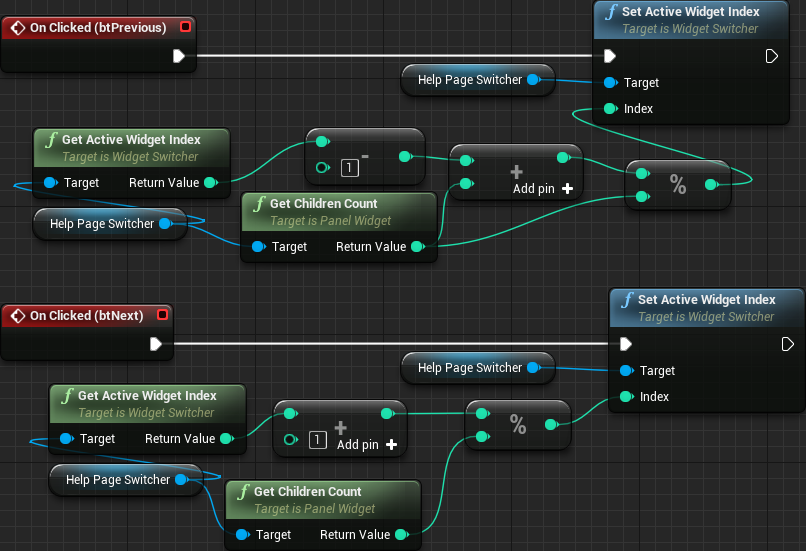Click output pin of the subtract node
The image size is (806, 551).
[405, 157]
